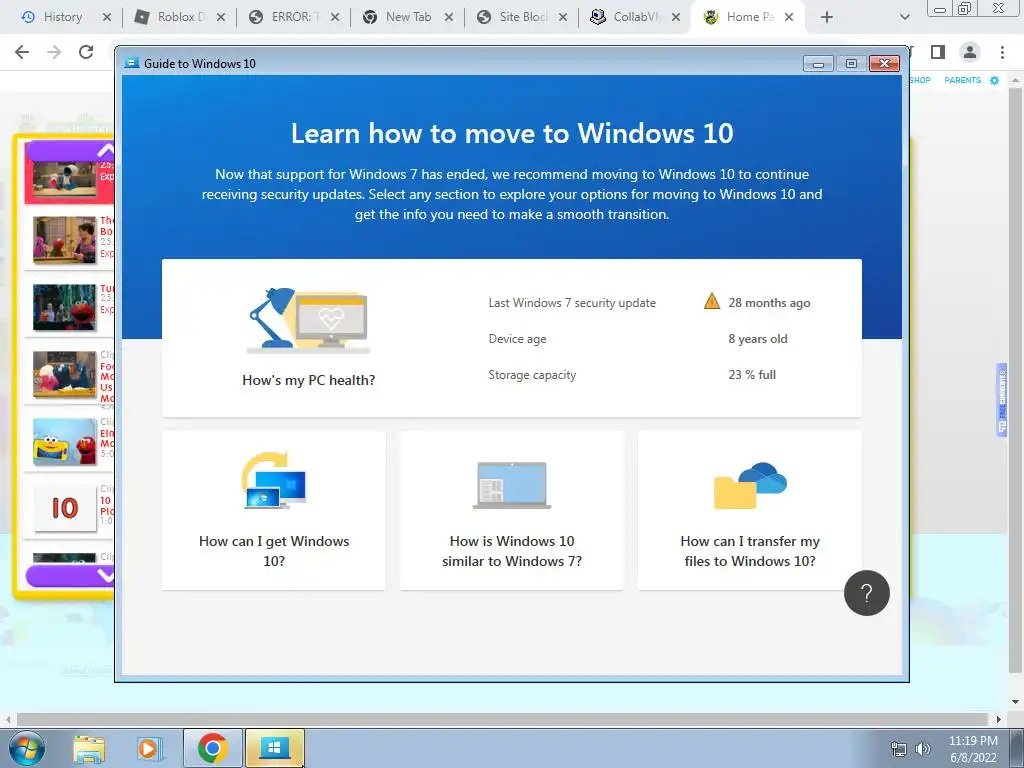Click the network icon in the system tray
This screenshot has width=1024, height=768.
click(x=899, y=749)
